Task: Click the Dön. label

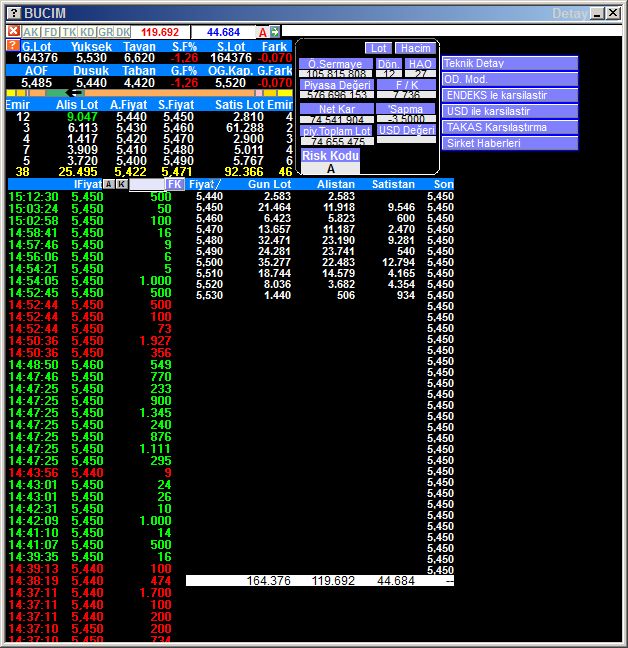Action: (x=388, y=64)
